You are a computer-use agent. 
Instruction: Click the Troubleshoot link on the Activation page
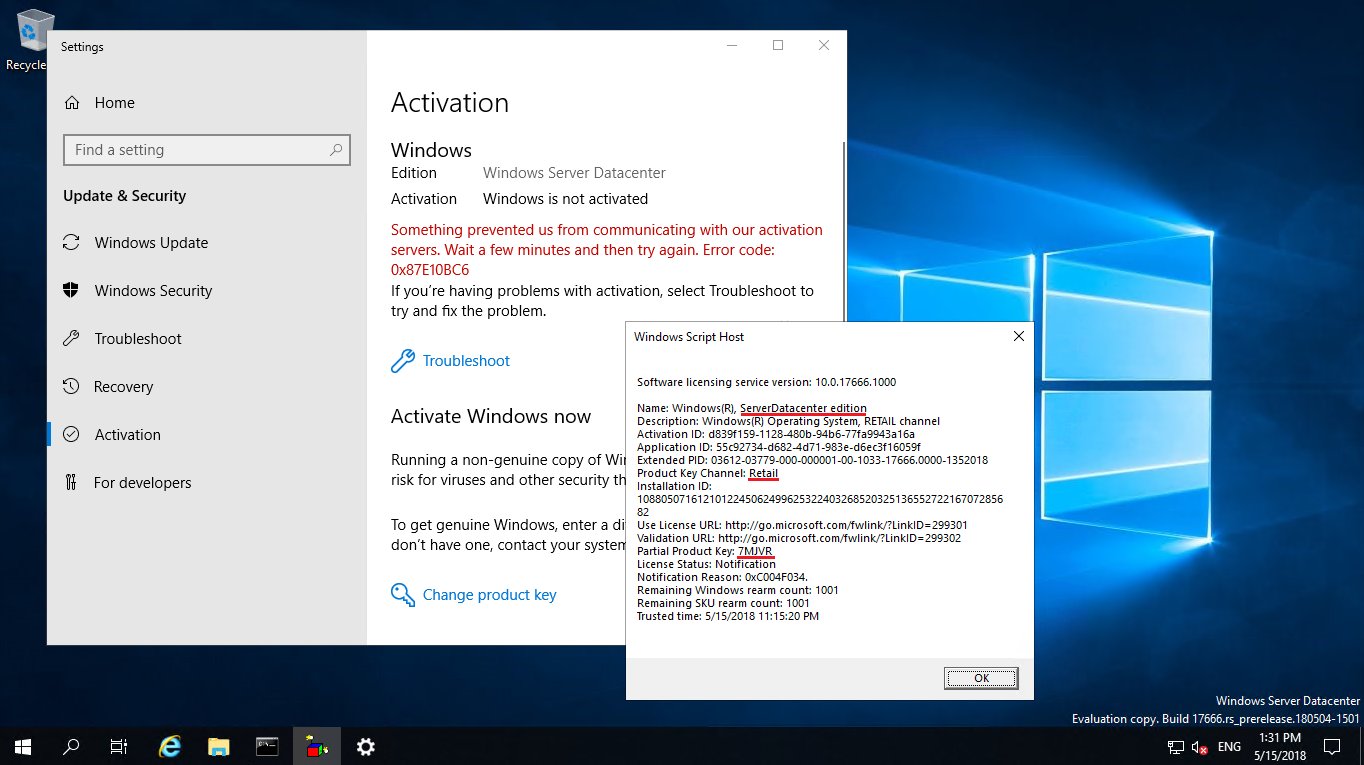click(465, 360)
